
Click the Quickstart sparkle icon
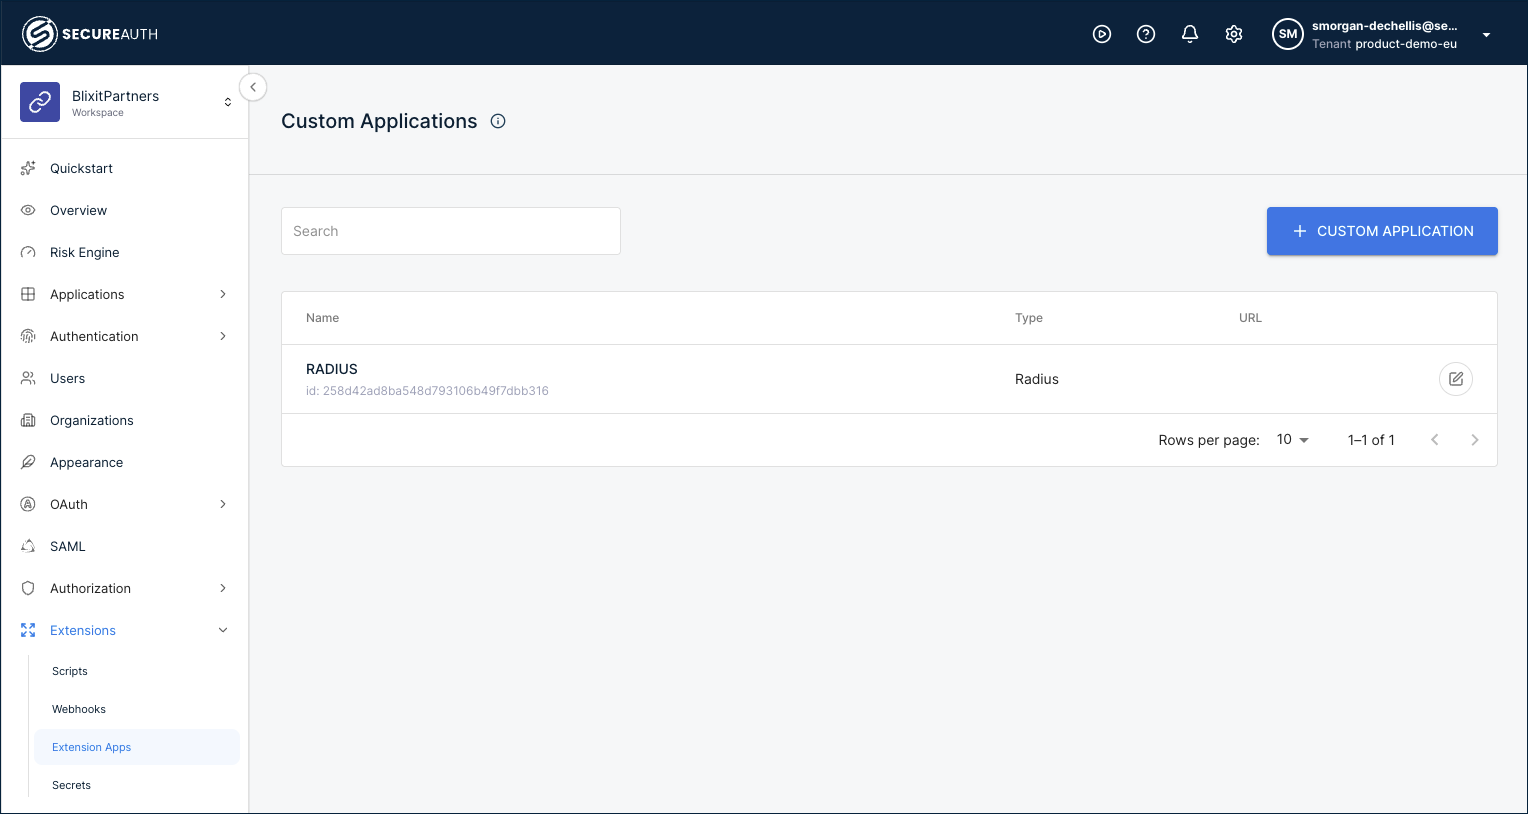pos(28,168)
